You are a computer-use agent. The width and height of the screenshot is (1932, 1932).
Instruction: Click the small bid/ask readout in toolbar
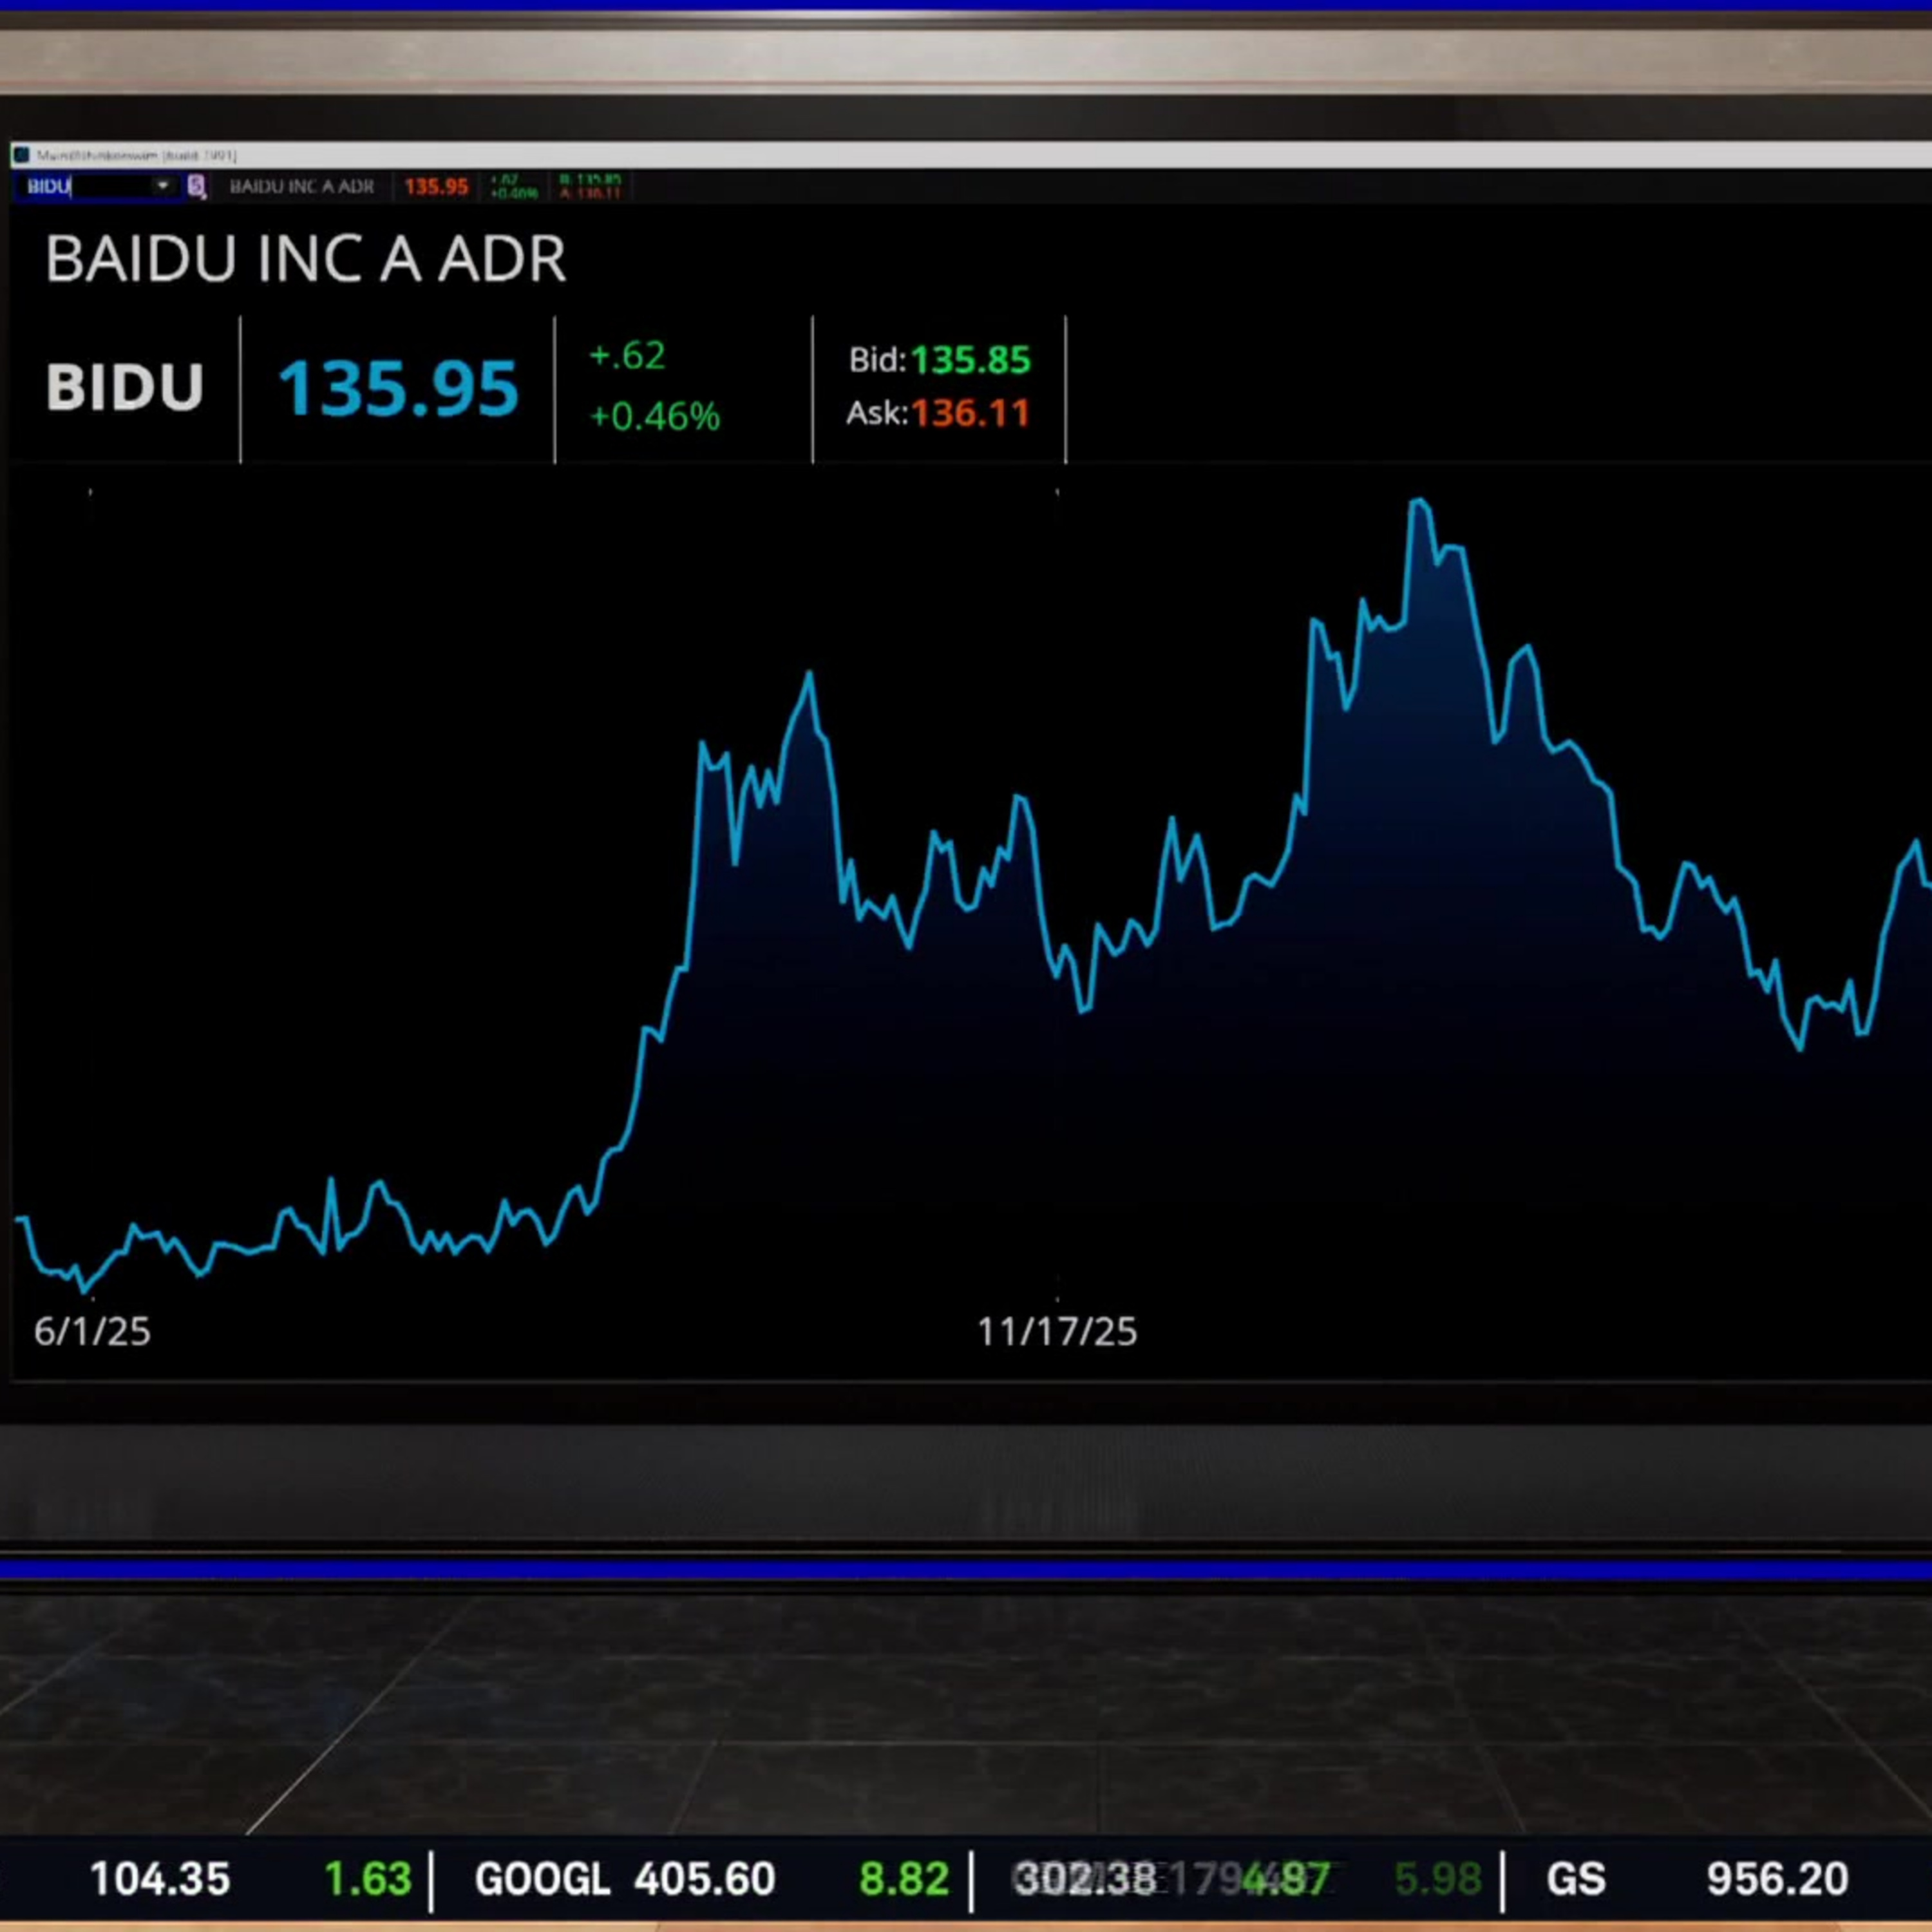coord(590,187)
